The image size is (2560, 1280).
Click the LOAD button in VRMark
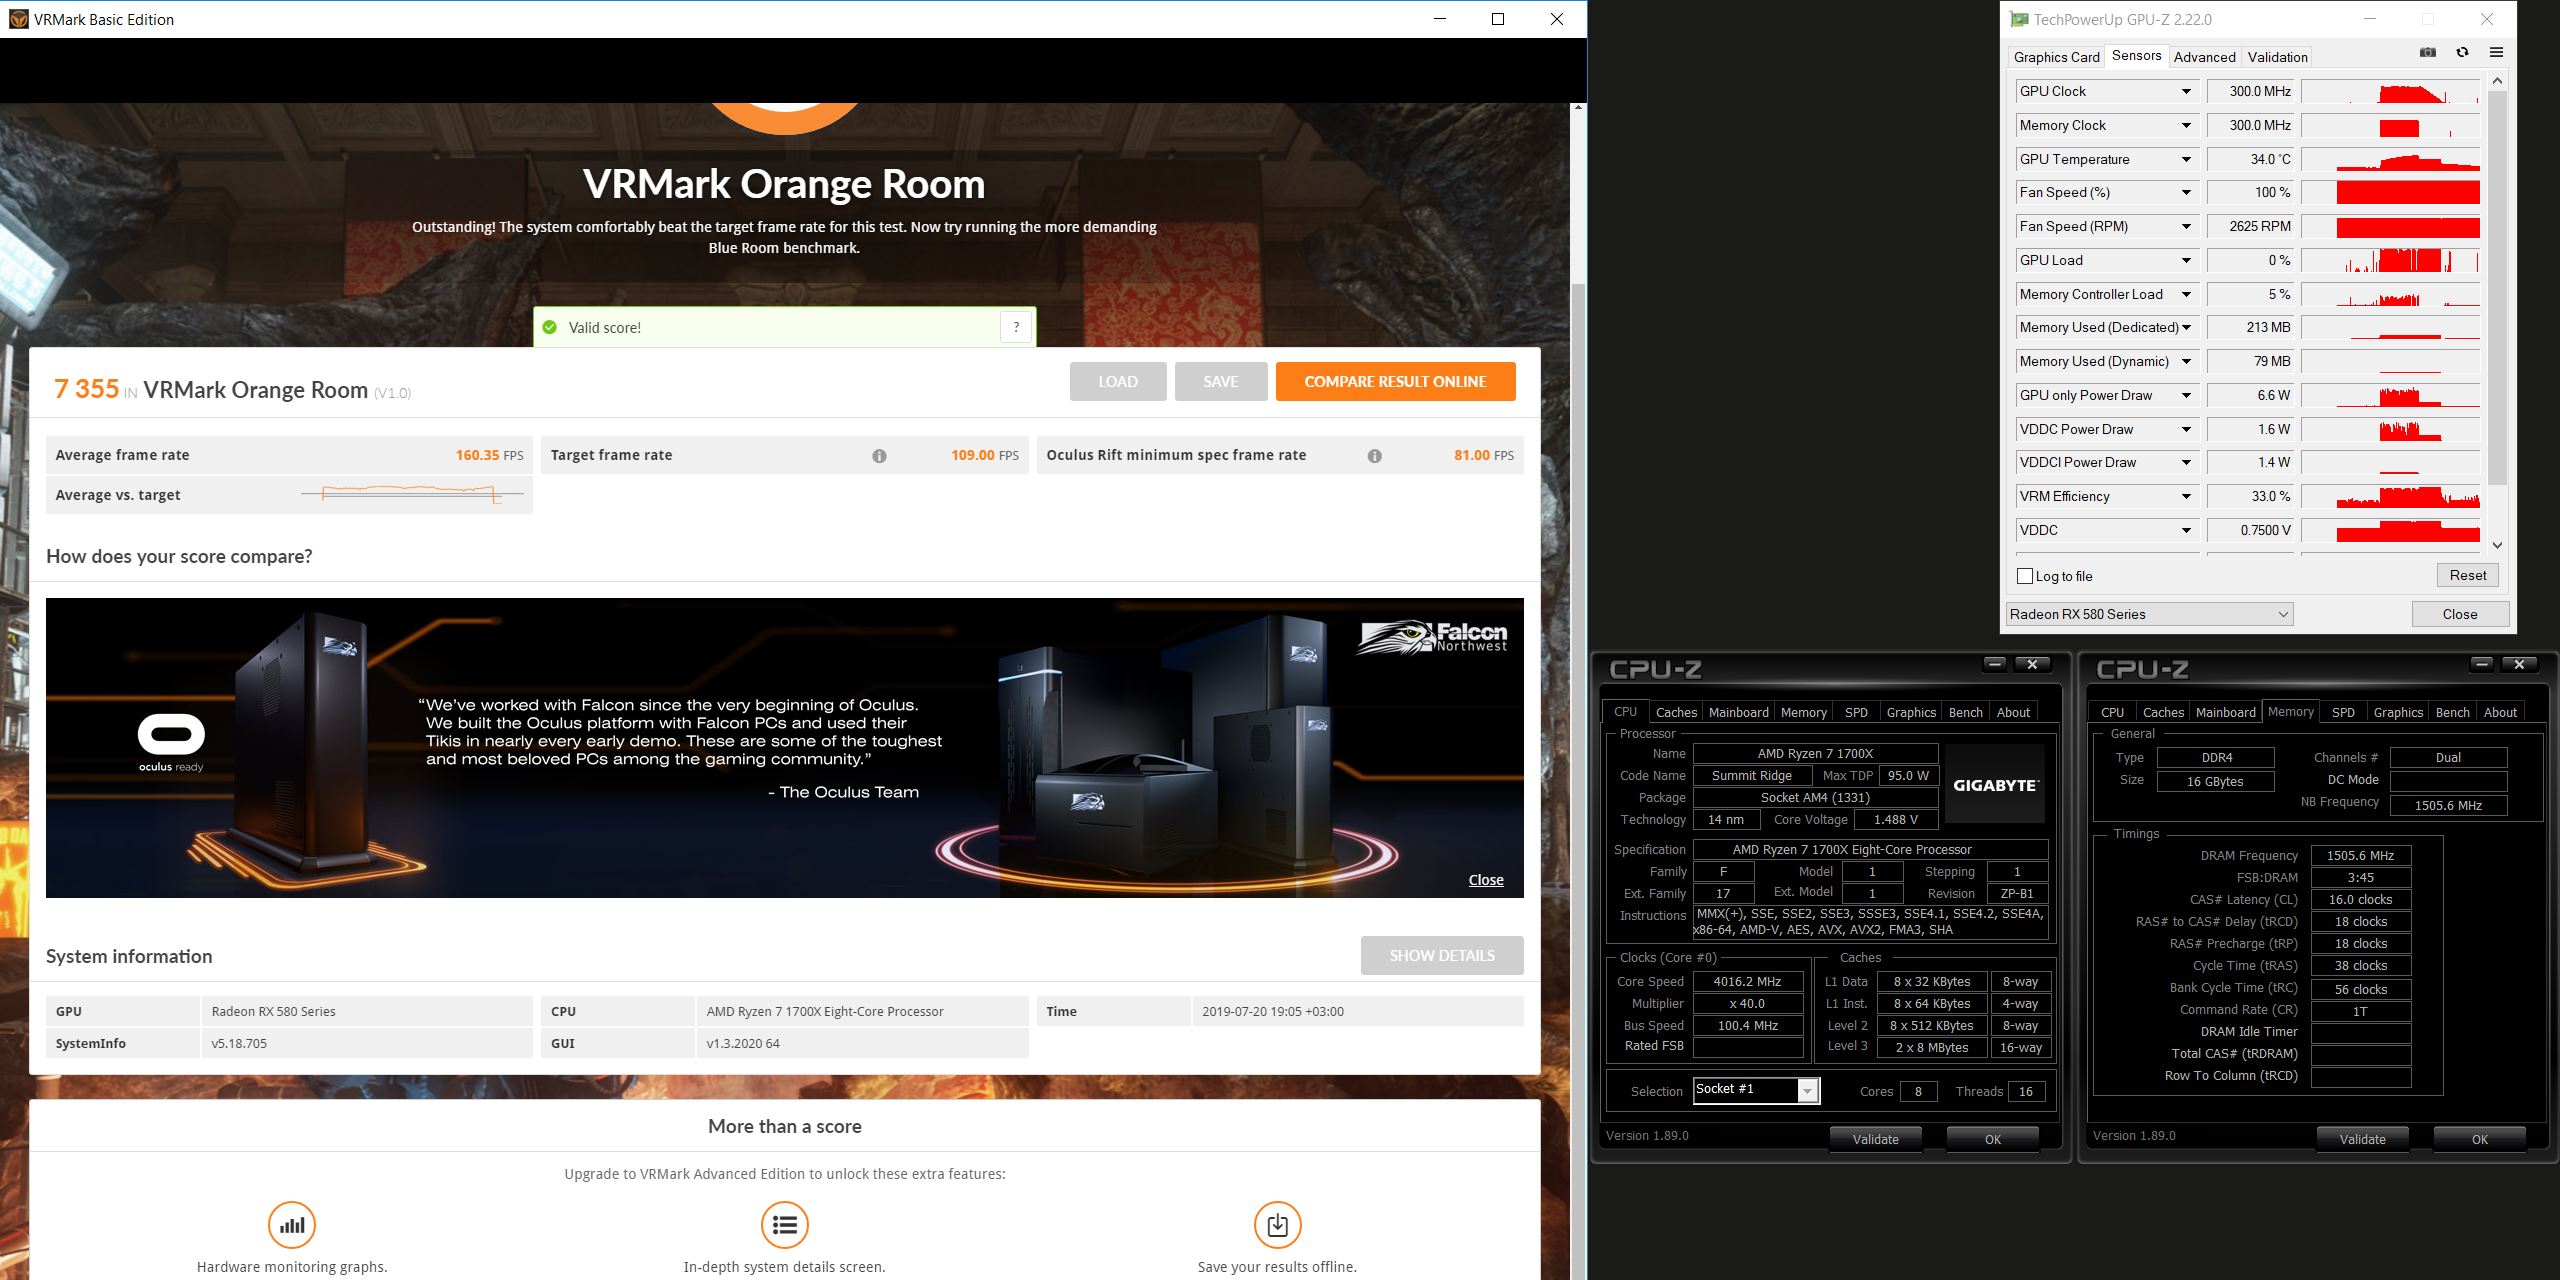click(1118, 382)
